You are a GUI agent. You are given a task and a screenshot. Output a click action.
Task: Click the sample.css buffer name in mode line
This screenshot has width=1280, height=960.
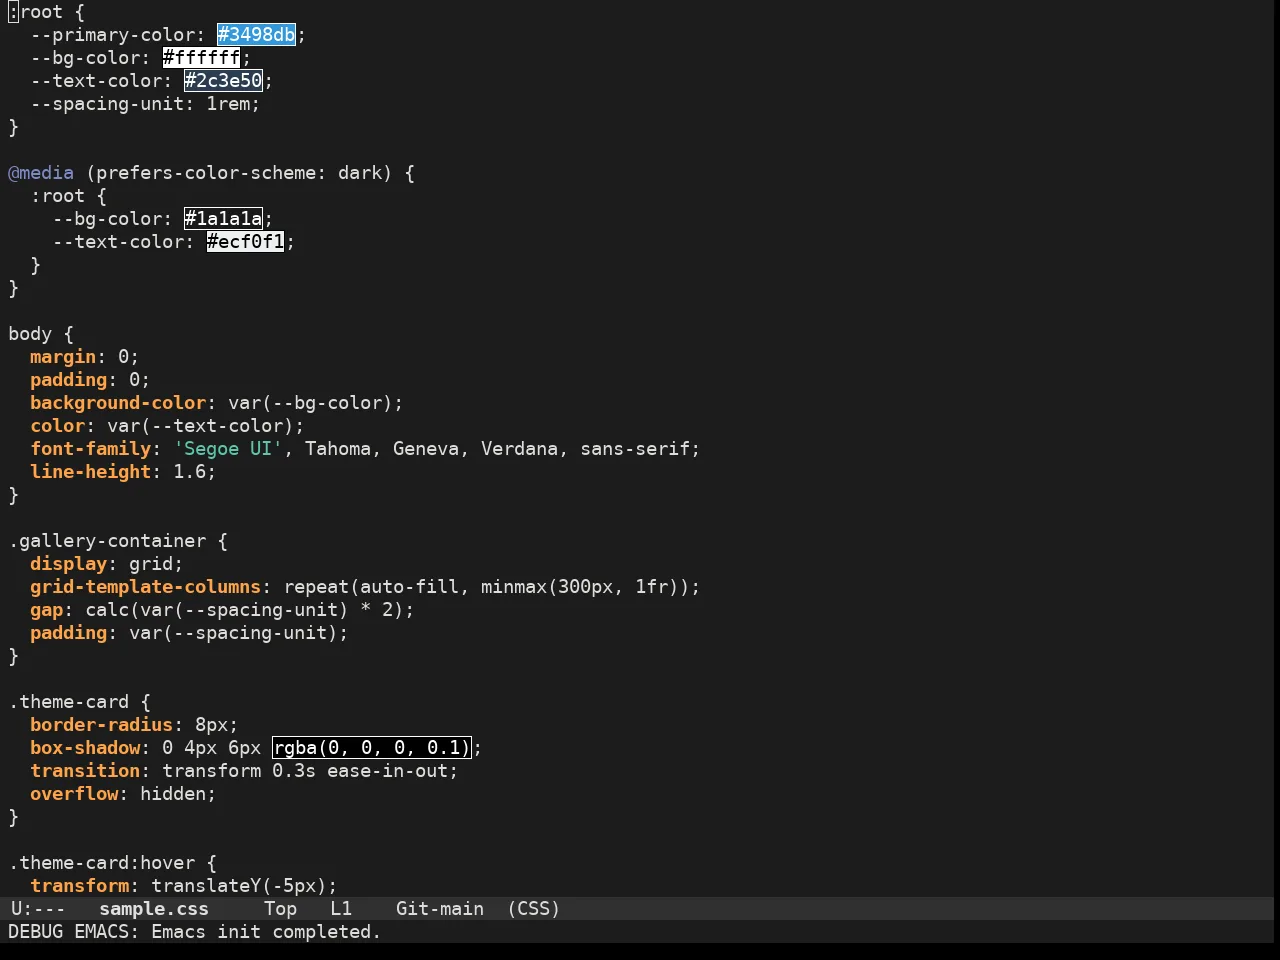click(x=154, y=909)
